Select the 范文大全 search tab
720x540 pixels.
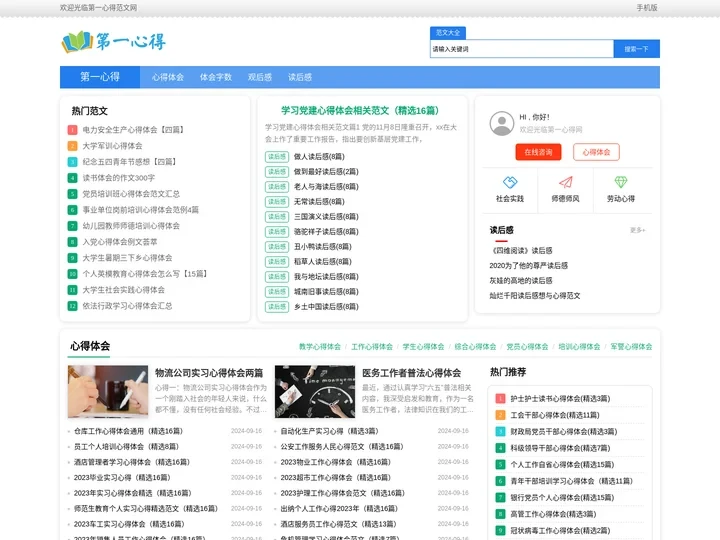[x=448, y=33]
